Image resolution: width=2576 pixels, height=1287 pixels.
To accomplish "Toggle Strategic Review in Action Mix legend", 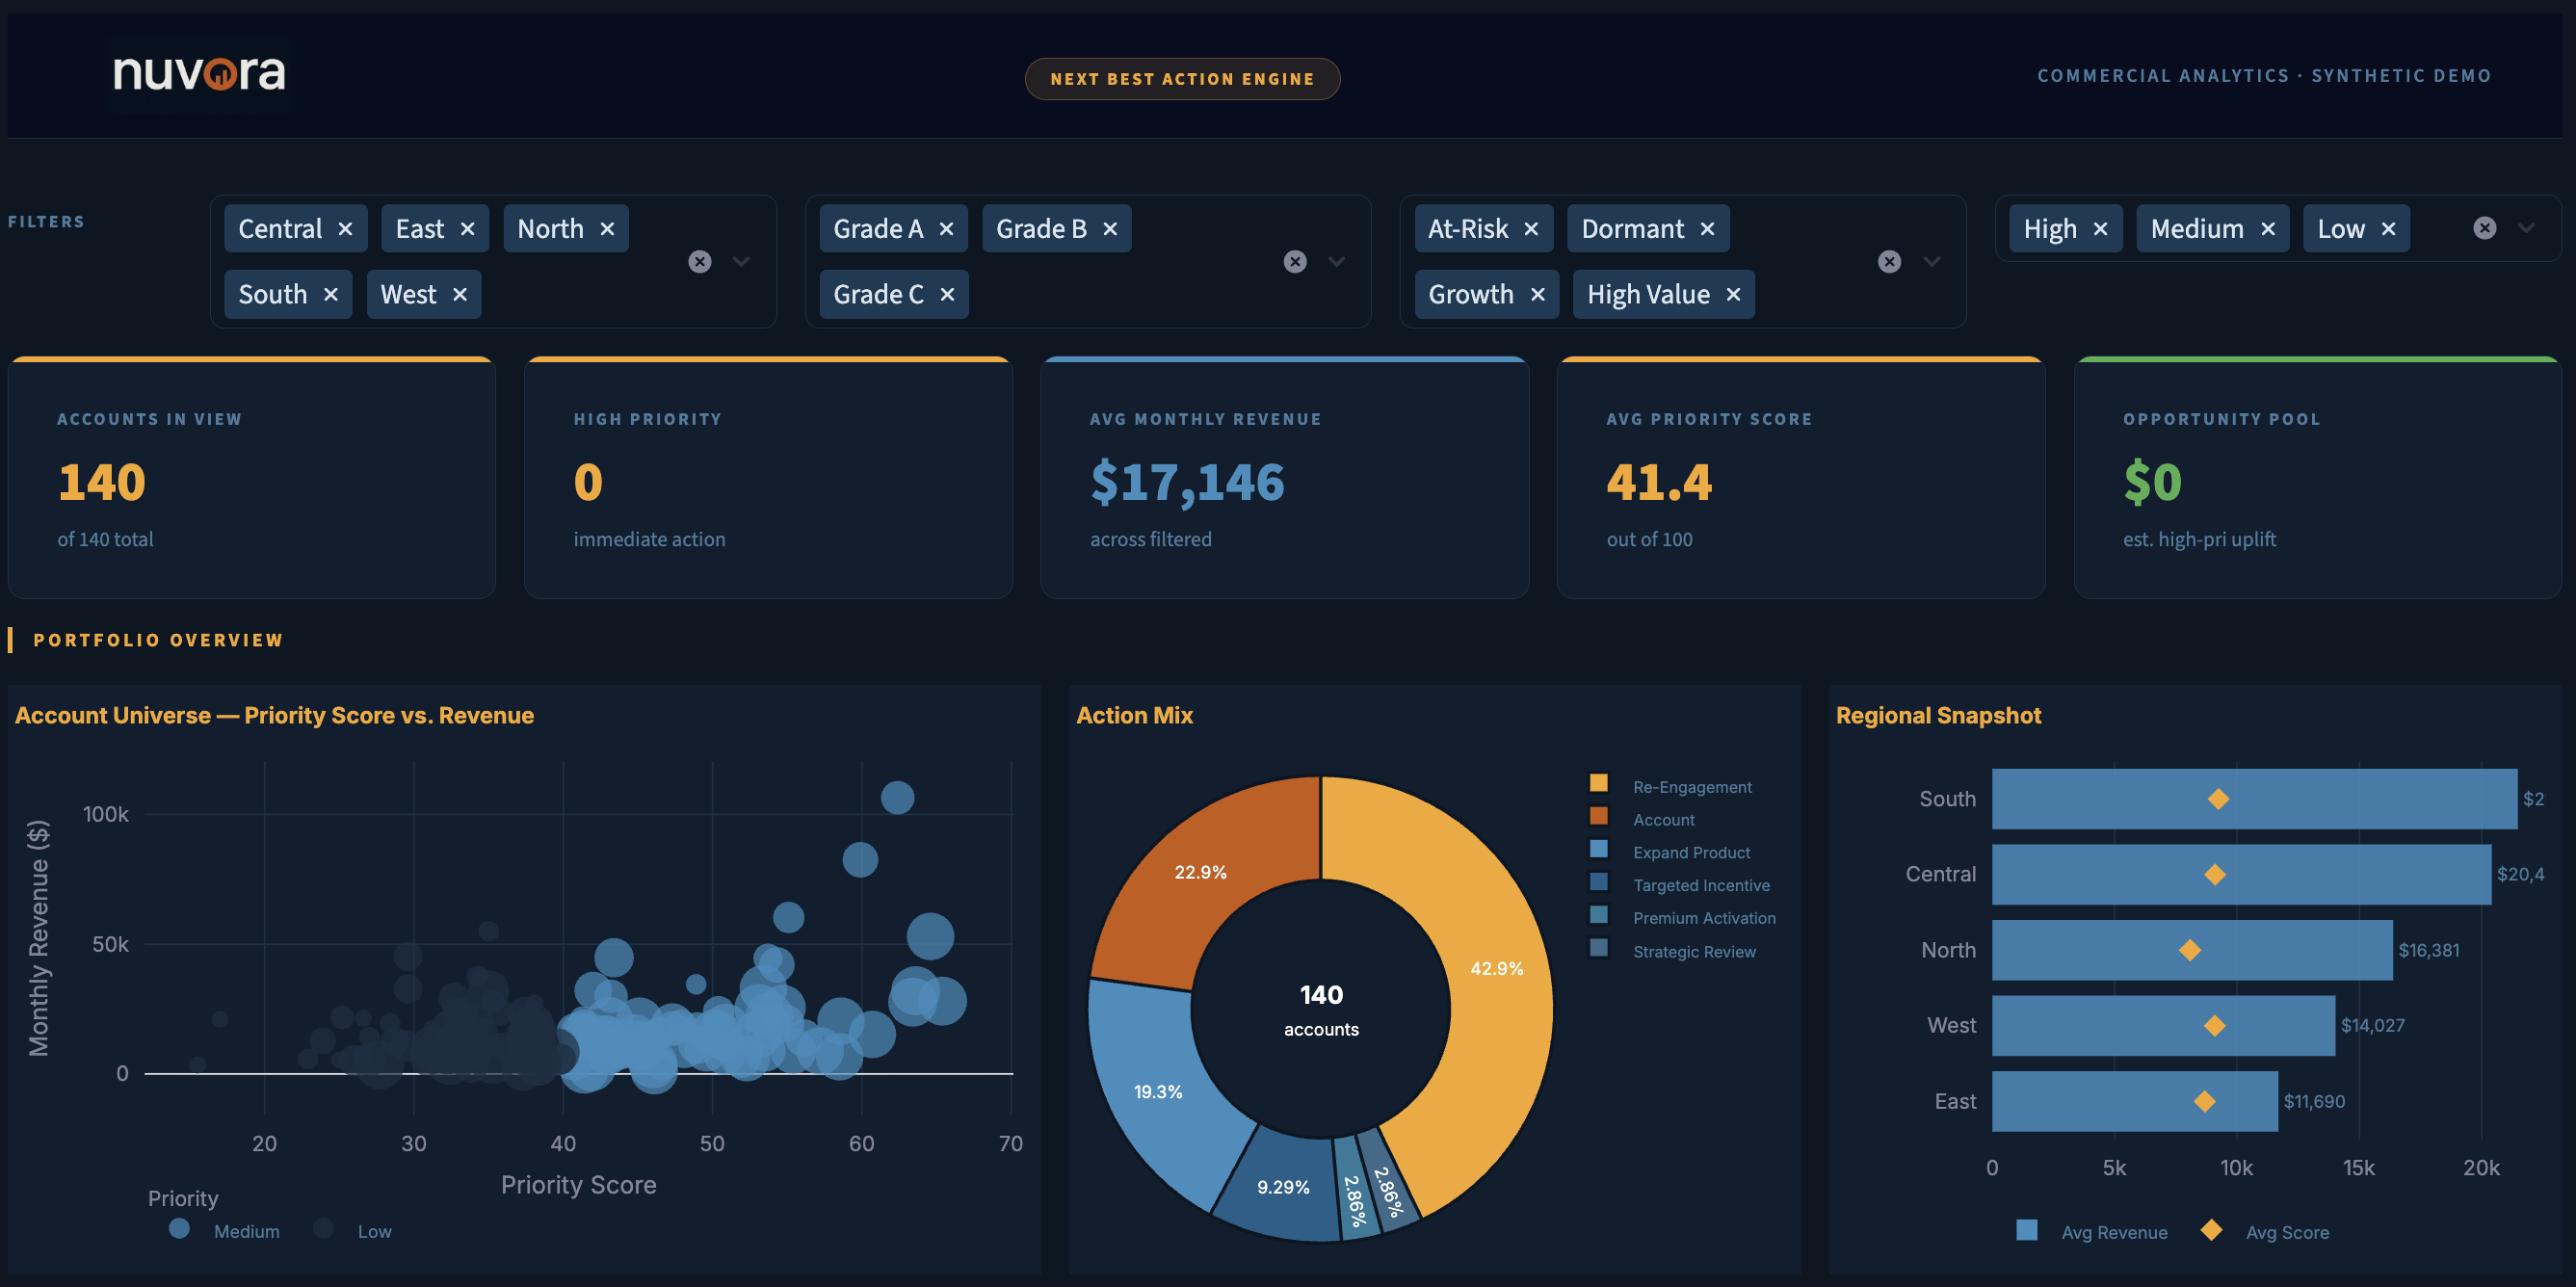I will click(1672, 951).
